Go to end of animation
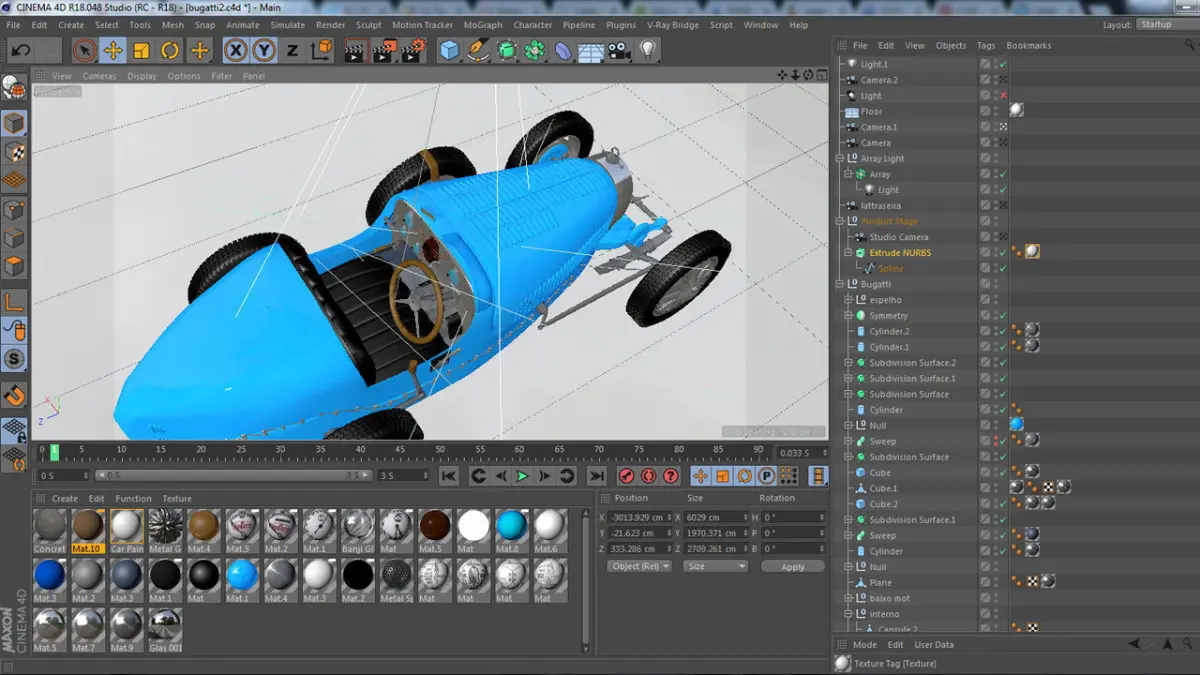This screenshot has width=1200, height=675. [x=597, y=476]
